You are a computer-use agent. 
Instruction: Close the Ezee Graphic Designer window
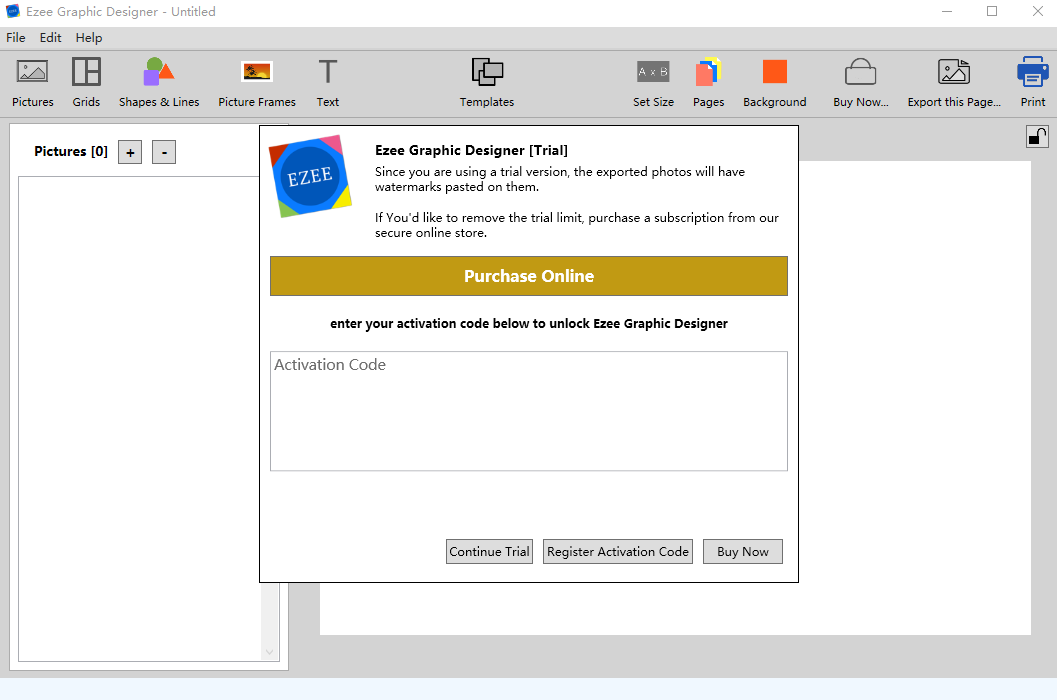click(1037, 11)
